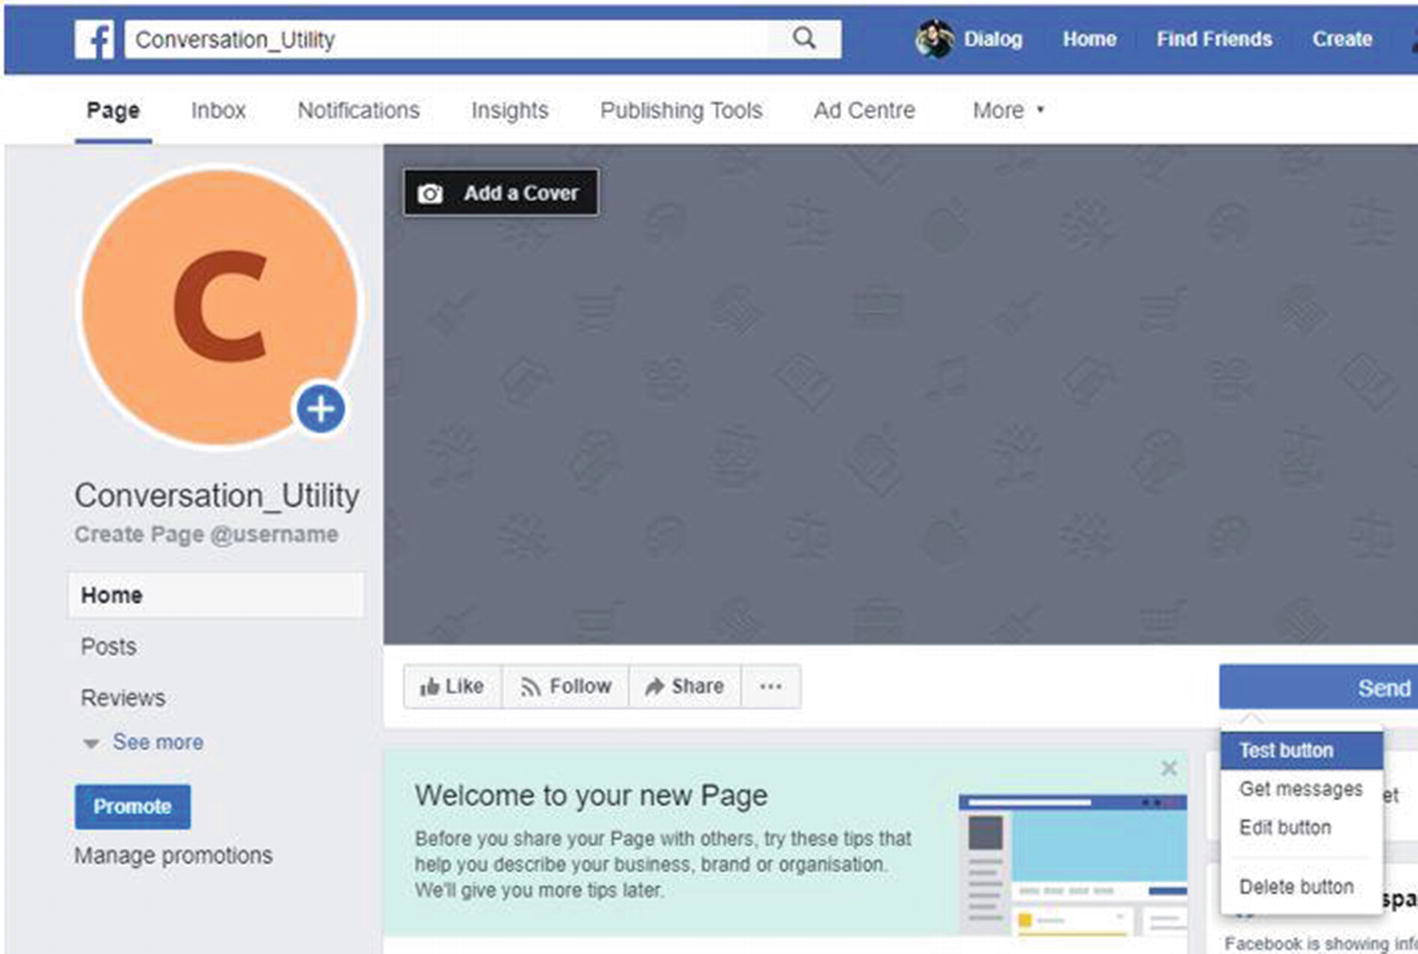Click the blue Send button
This screenshot has width=1418, height=954.
click(x=1318, y=688)
